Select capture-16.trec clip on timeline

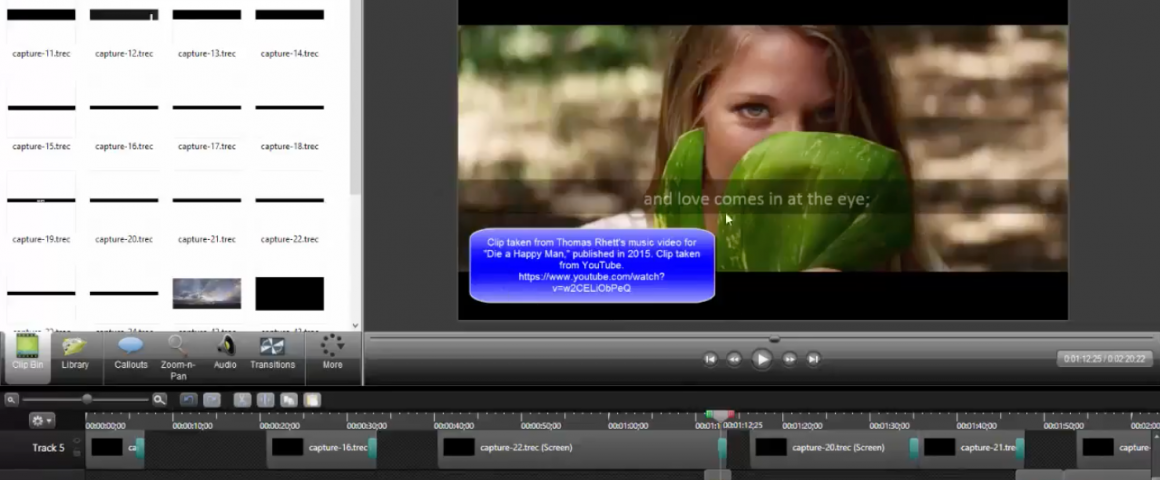coord(321,448)
